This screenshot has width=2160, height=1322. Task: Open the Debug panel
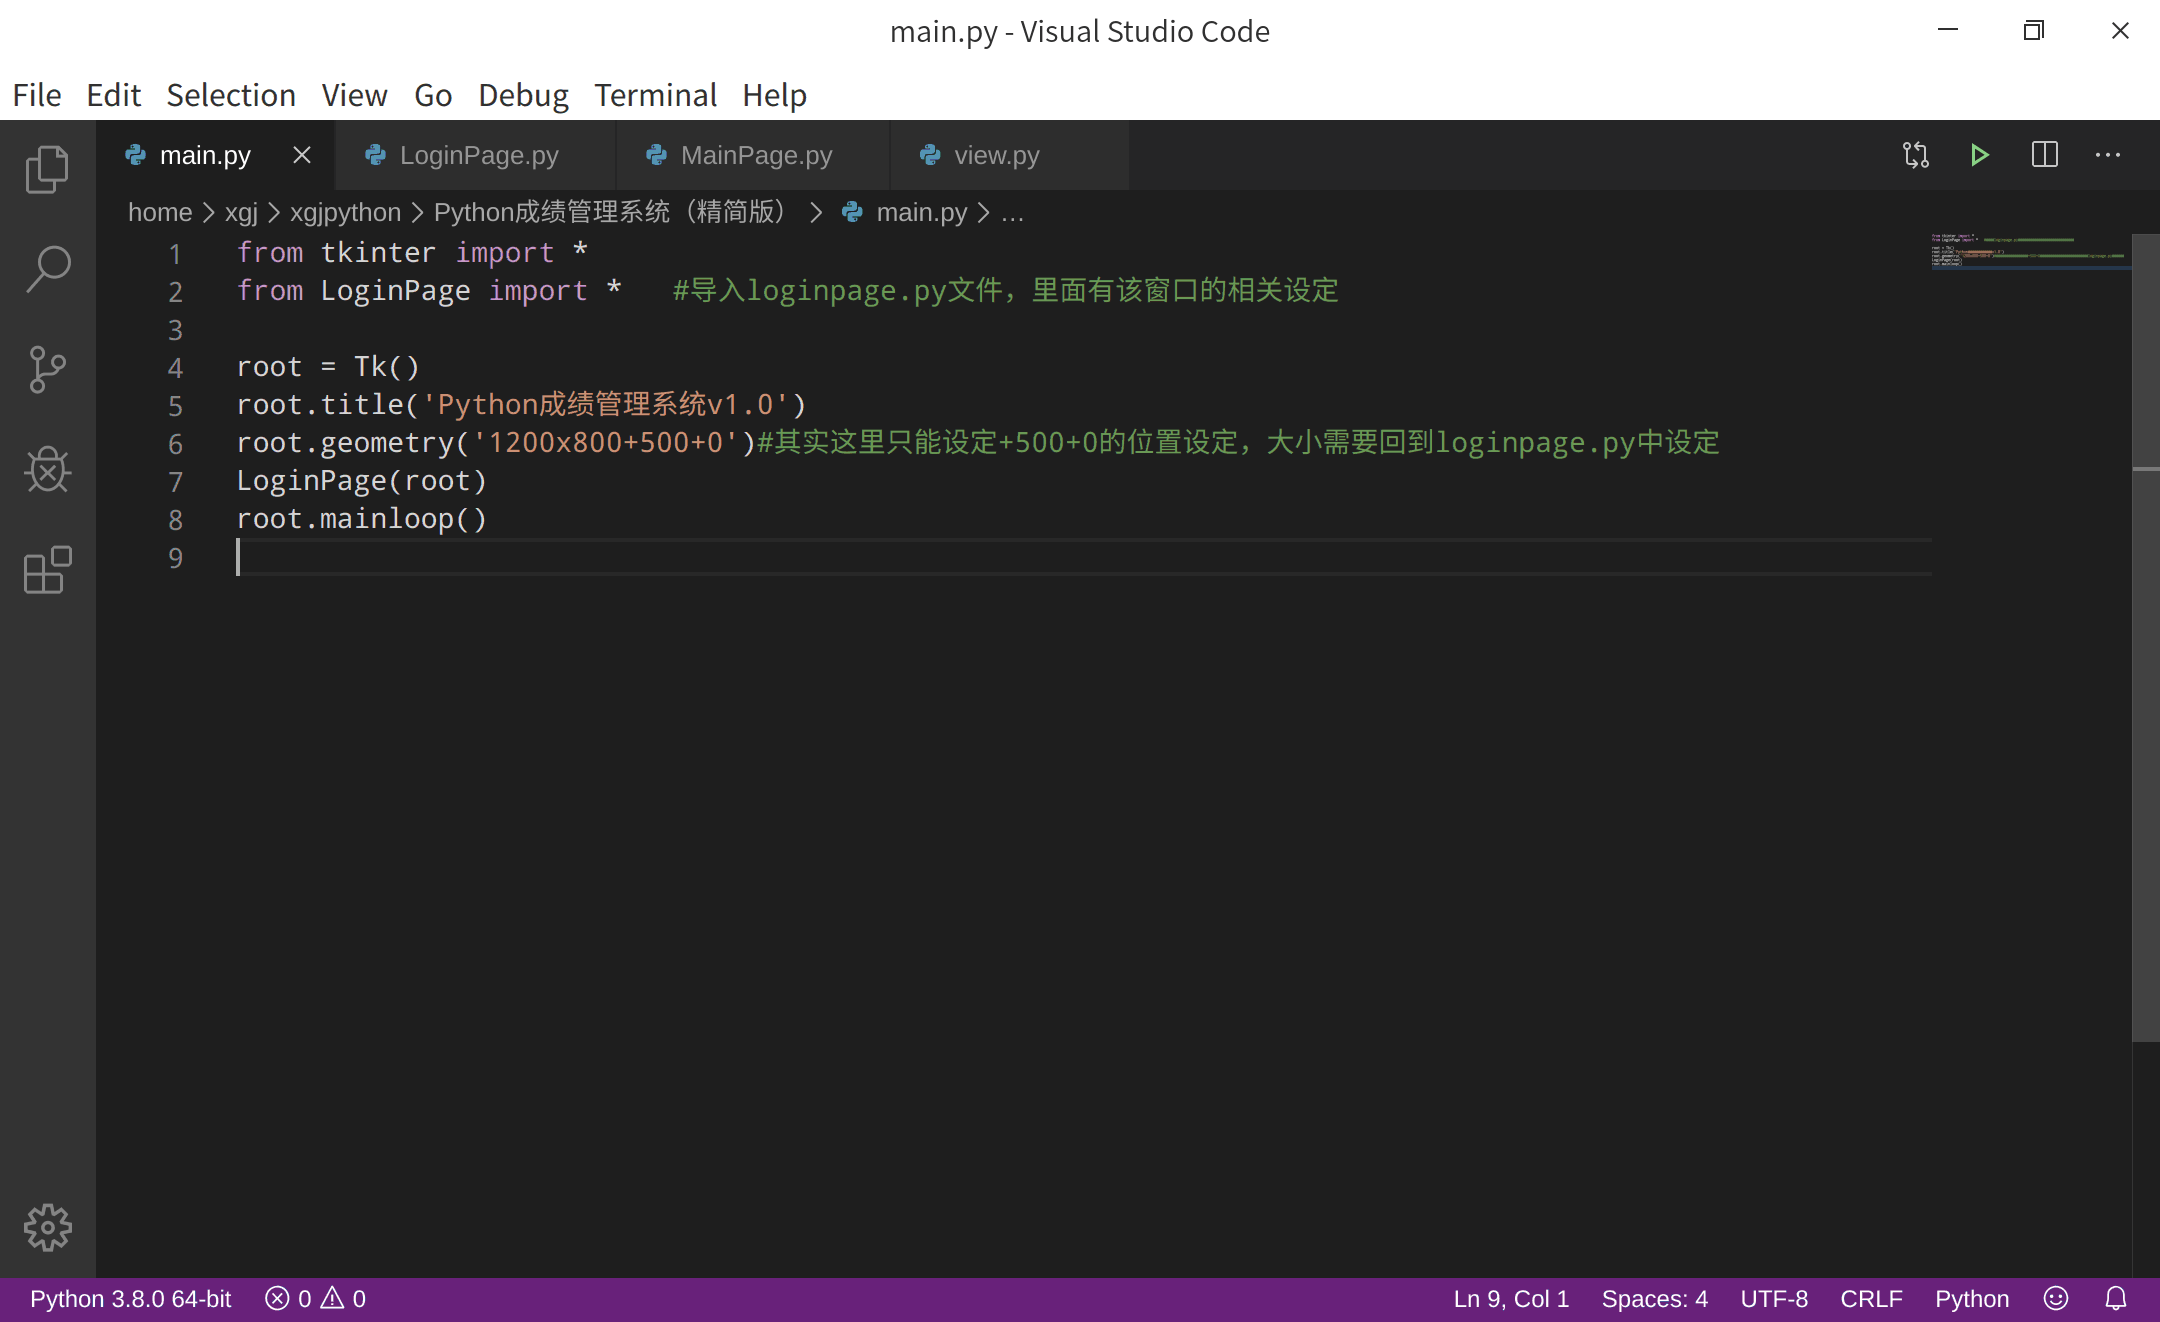47,469
